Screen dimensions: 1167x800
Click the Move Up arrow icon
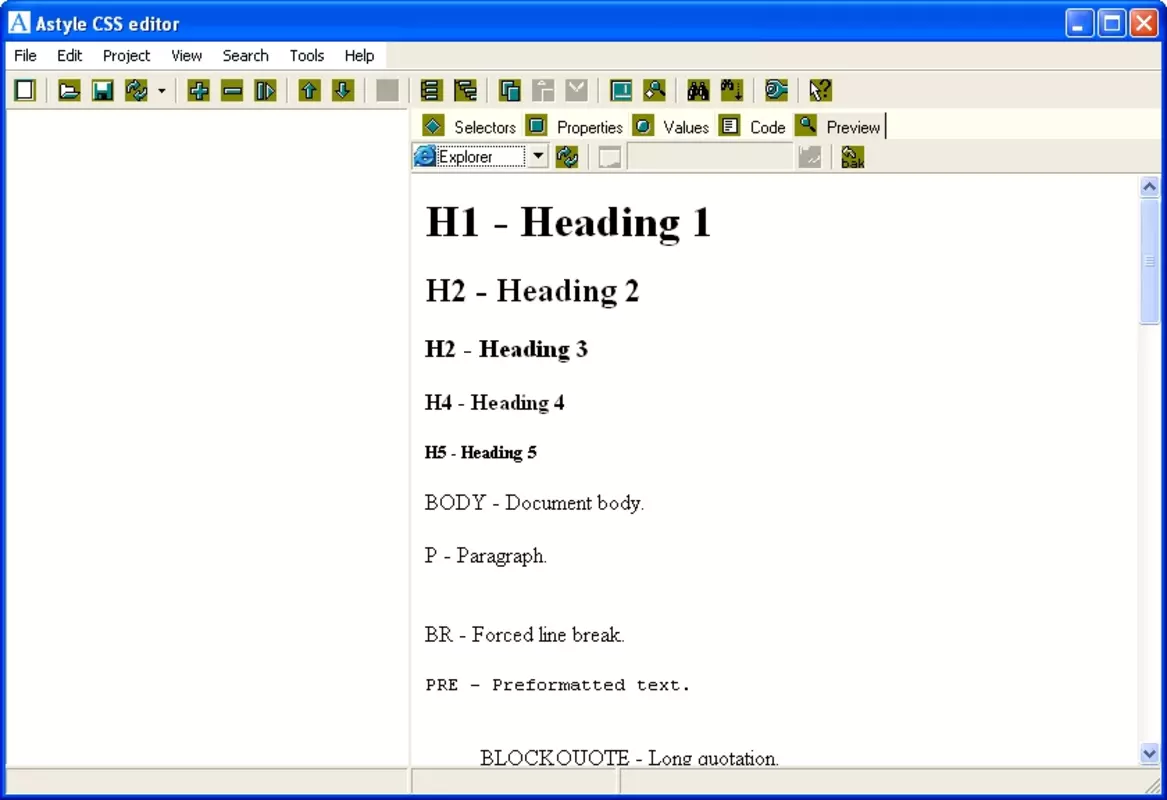309,91
